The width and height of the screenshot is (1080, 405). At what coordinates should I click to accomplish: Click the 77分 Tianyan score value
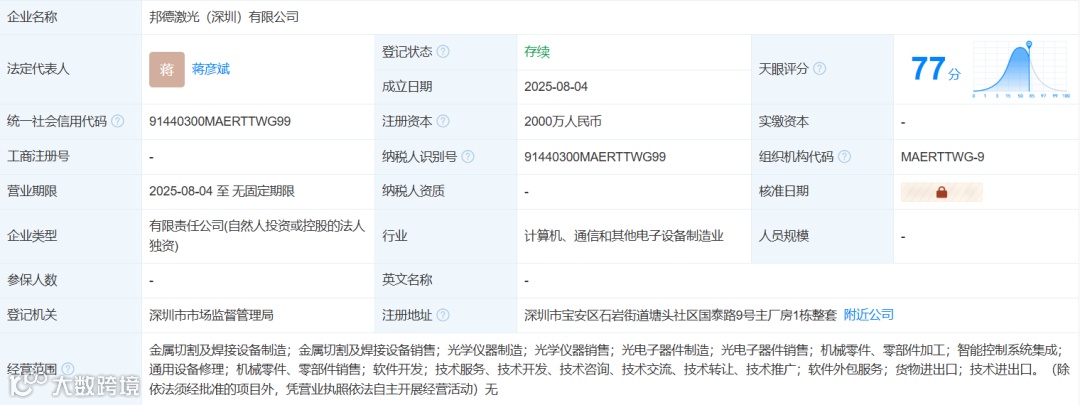point(935,69)
